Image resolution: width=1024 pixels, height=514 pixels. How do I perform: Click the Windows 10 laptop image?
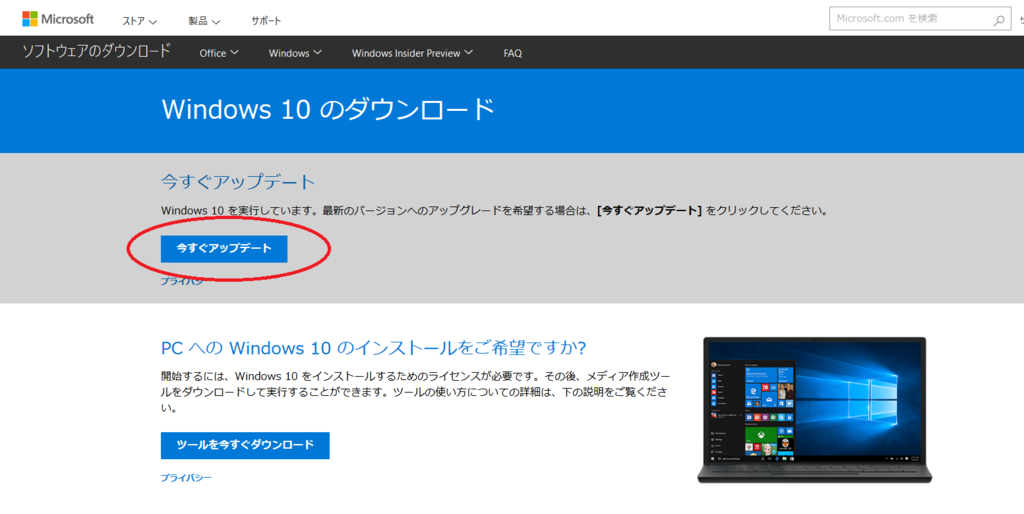point(814,410)
